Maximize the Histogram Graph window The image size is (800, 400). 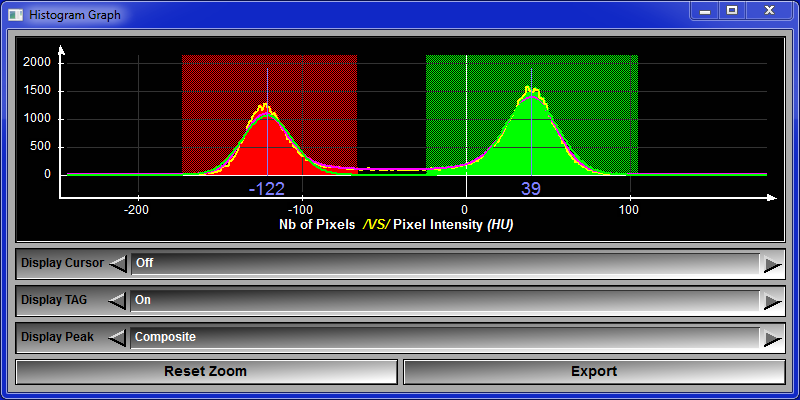[x=732, y=11]
